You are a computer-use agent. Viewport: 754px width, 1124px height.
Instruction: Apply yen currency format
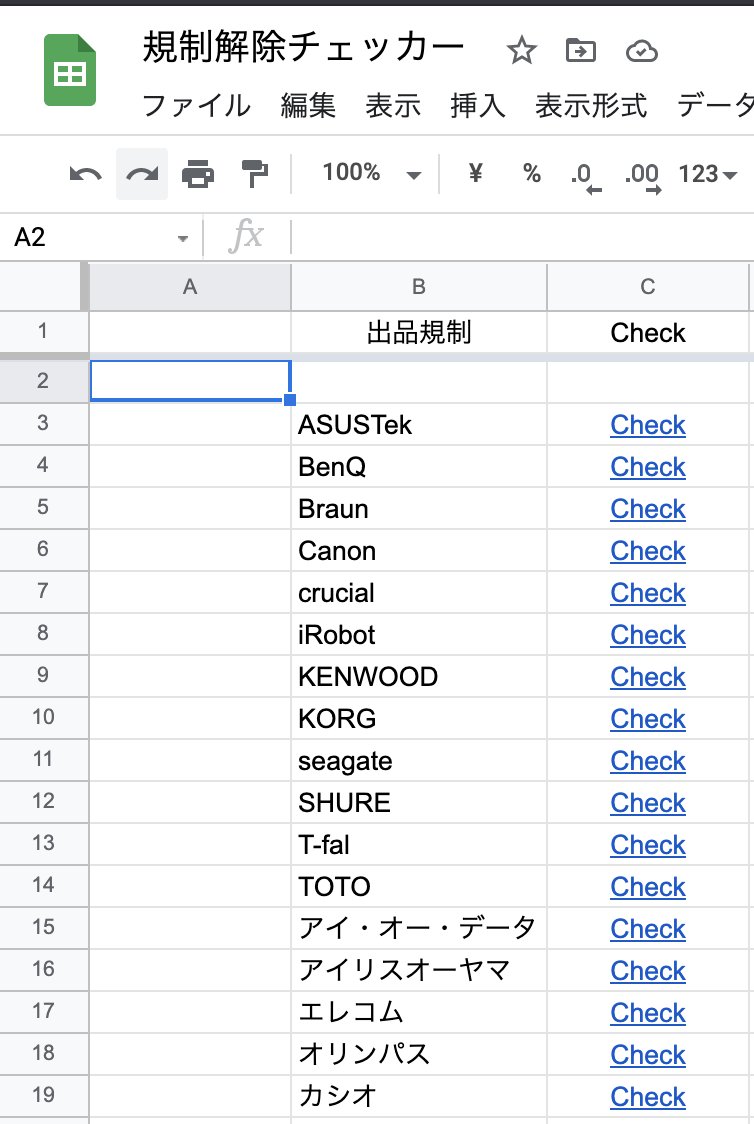point(475,173)
